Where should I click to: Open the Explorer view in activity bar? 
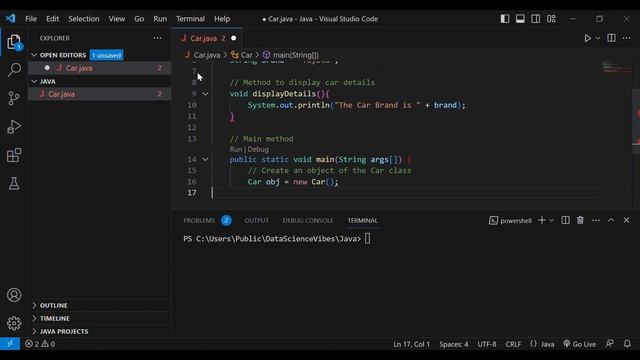point(14,42)
